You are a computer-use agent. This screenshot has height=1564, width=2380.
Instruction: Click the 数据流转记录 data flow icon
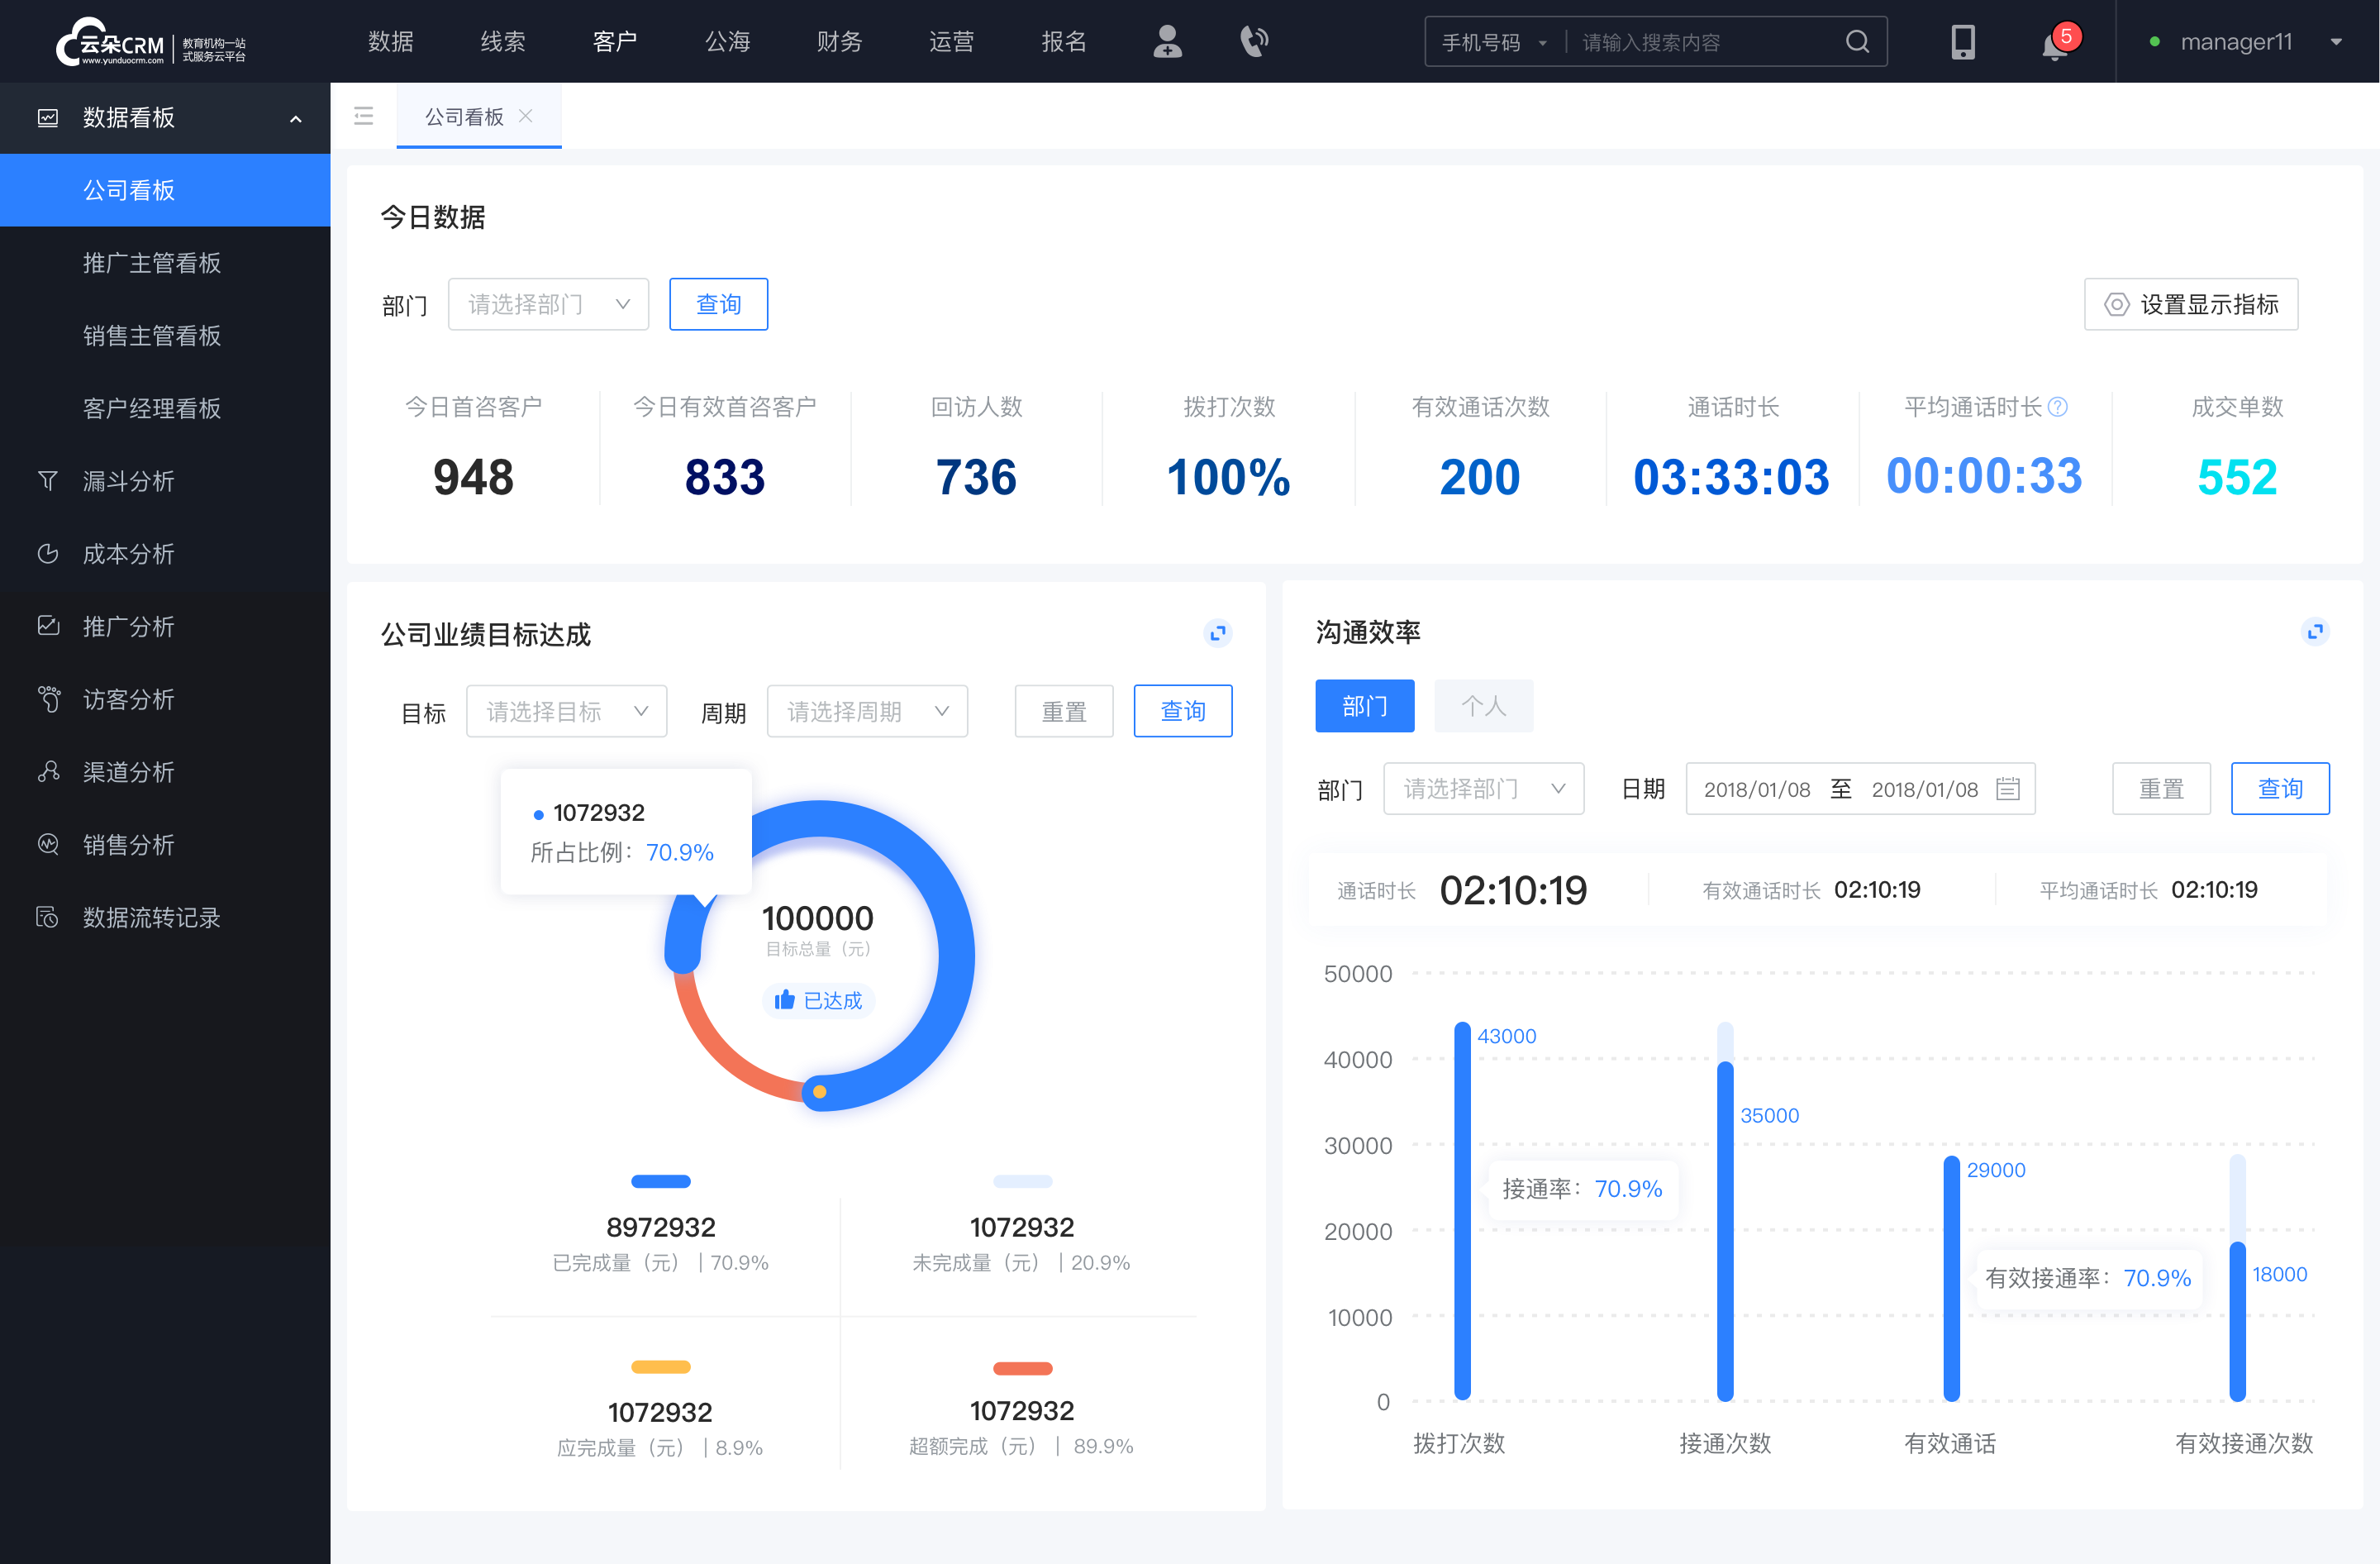tap(47, 914)
